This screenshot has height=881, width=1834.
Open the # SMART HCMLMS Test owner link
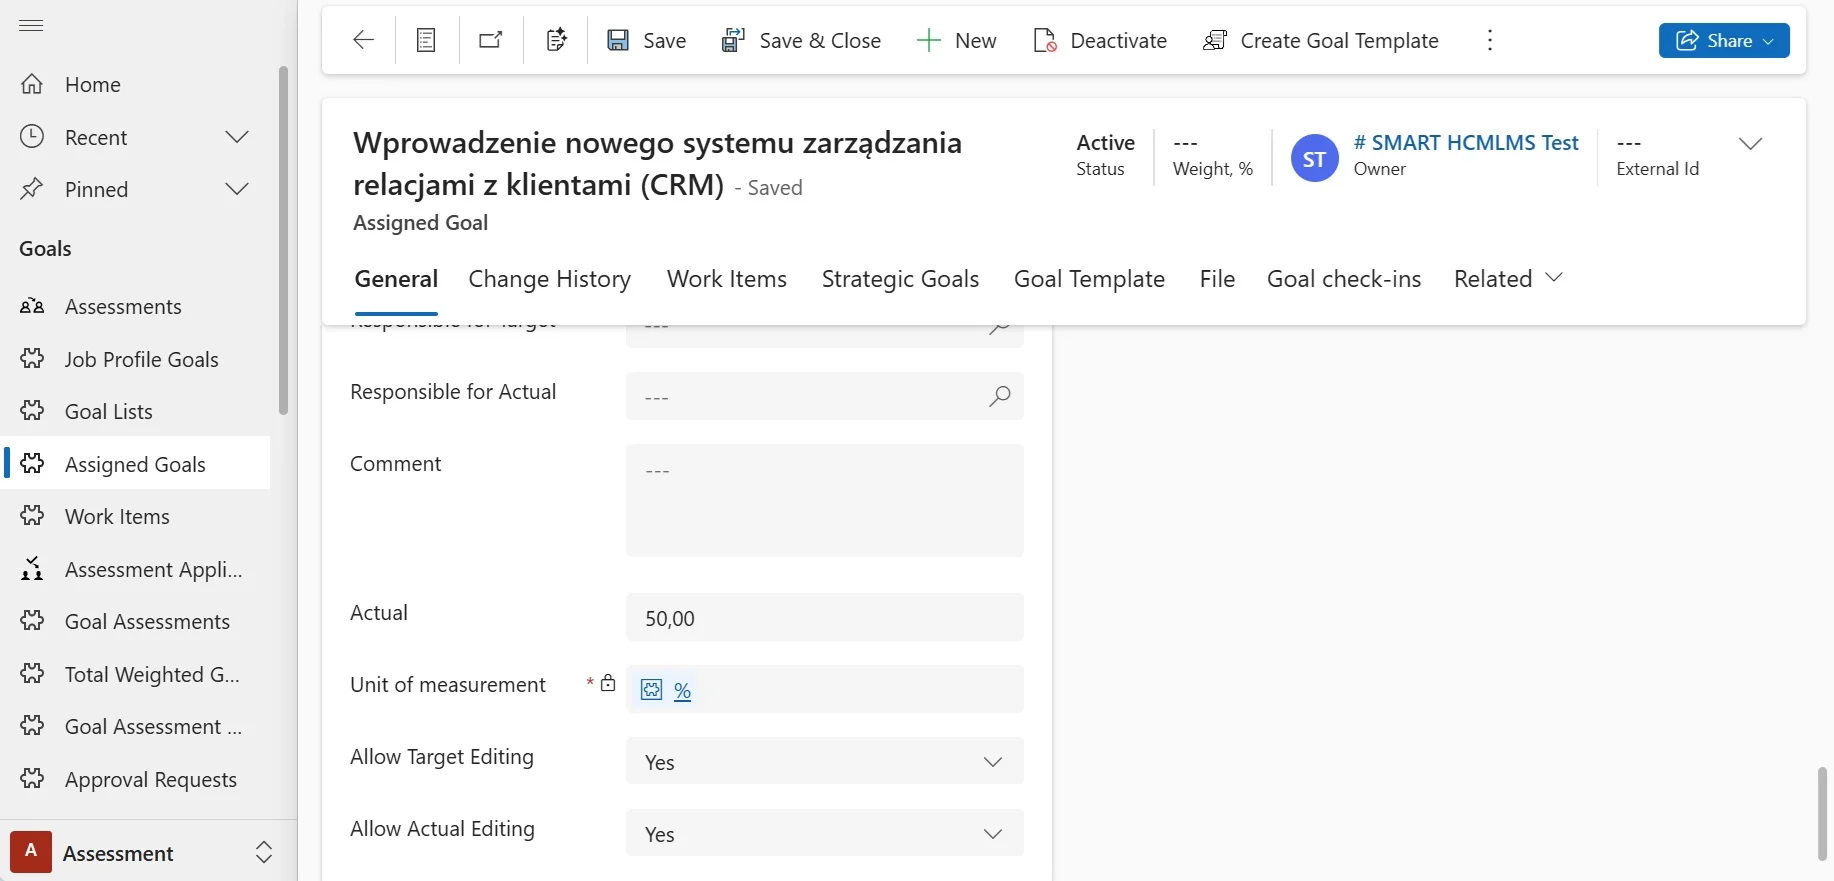1465,143
